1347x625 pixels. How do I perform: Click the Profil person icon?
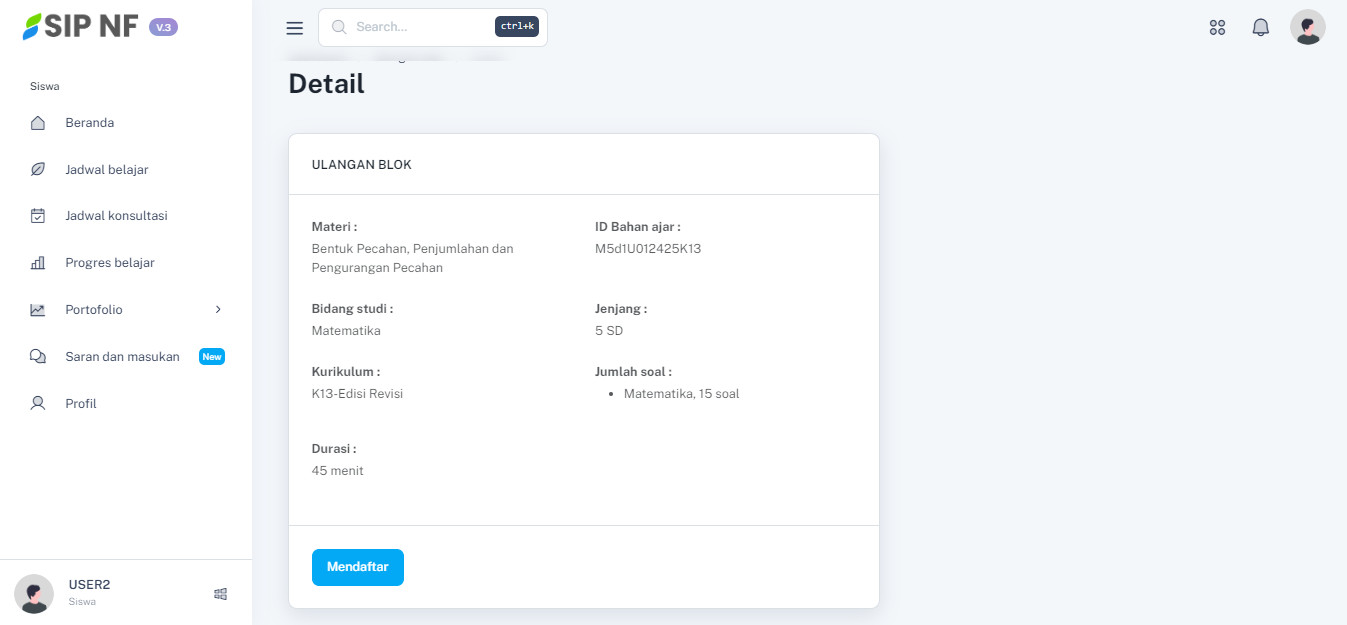[38, 404]
